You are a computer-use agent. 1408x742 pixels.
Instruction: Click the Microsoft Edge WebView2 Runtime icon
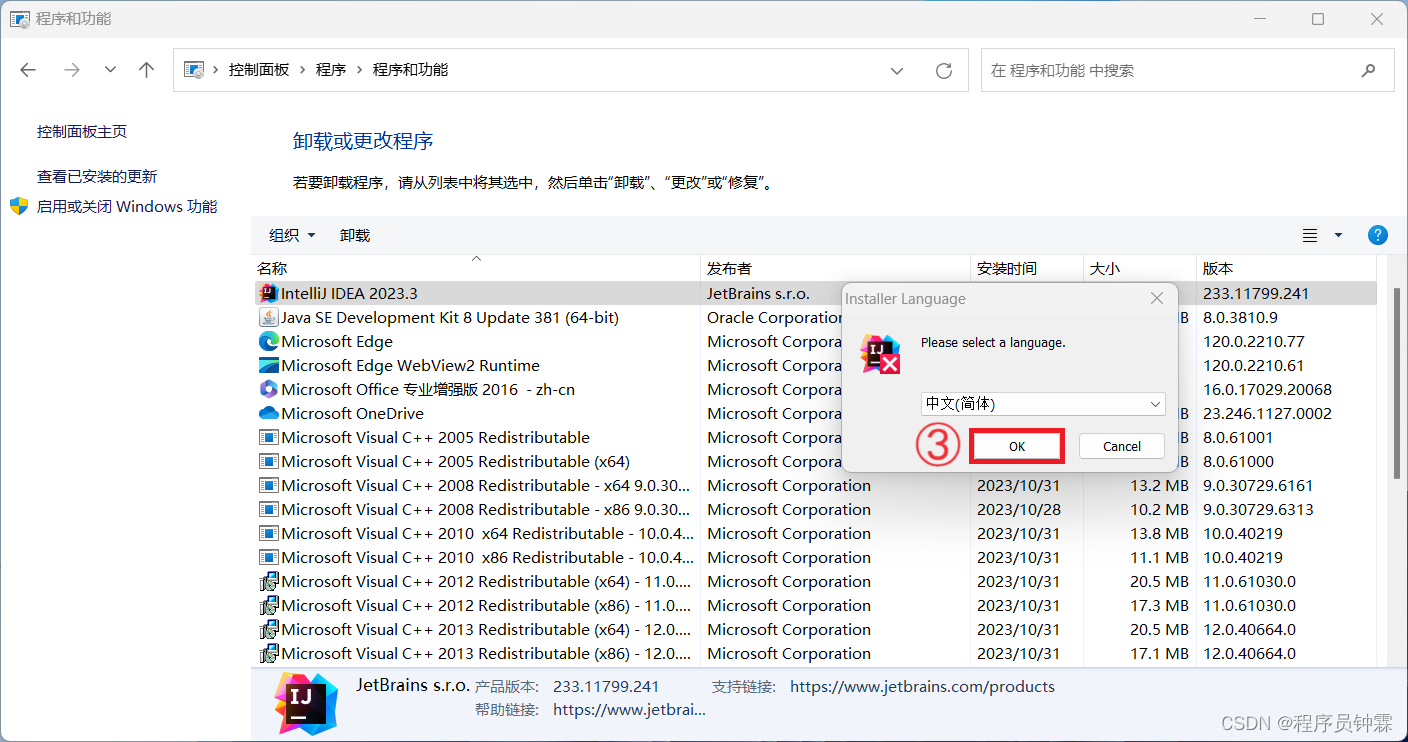coord(268,365)
